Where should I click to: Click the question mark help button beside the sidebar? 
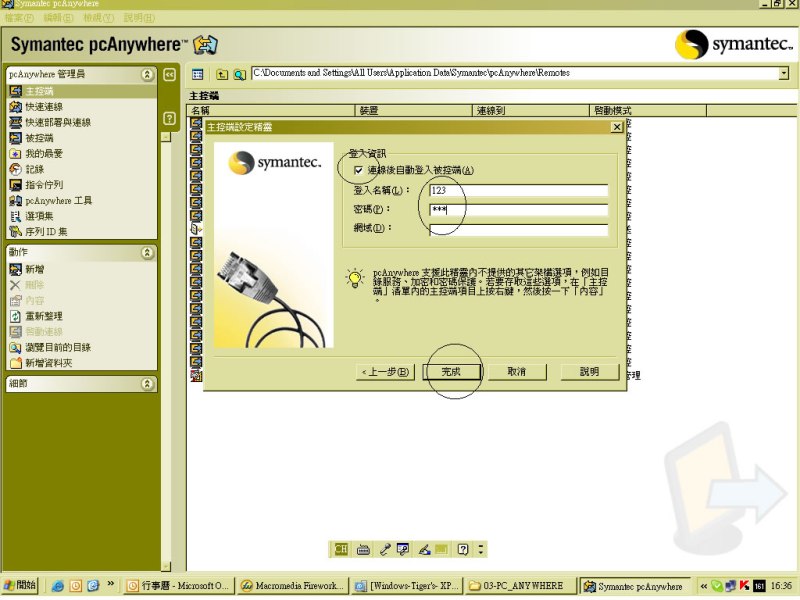[x=169, y=119]
